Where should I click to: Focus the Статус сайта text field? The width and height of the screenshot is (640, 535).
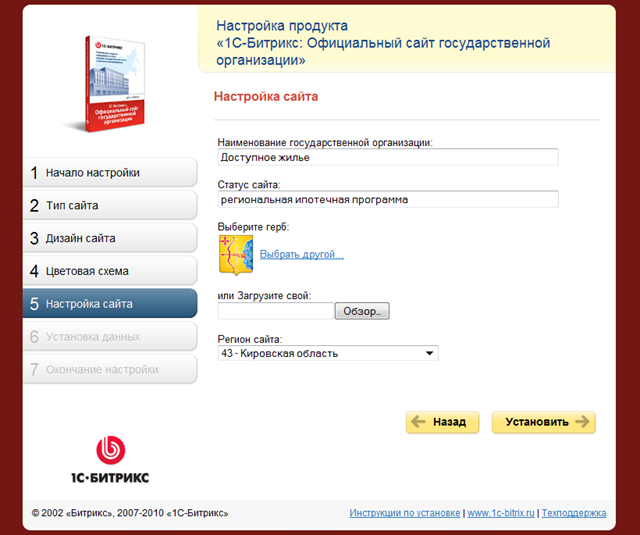pos(388,200)
